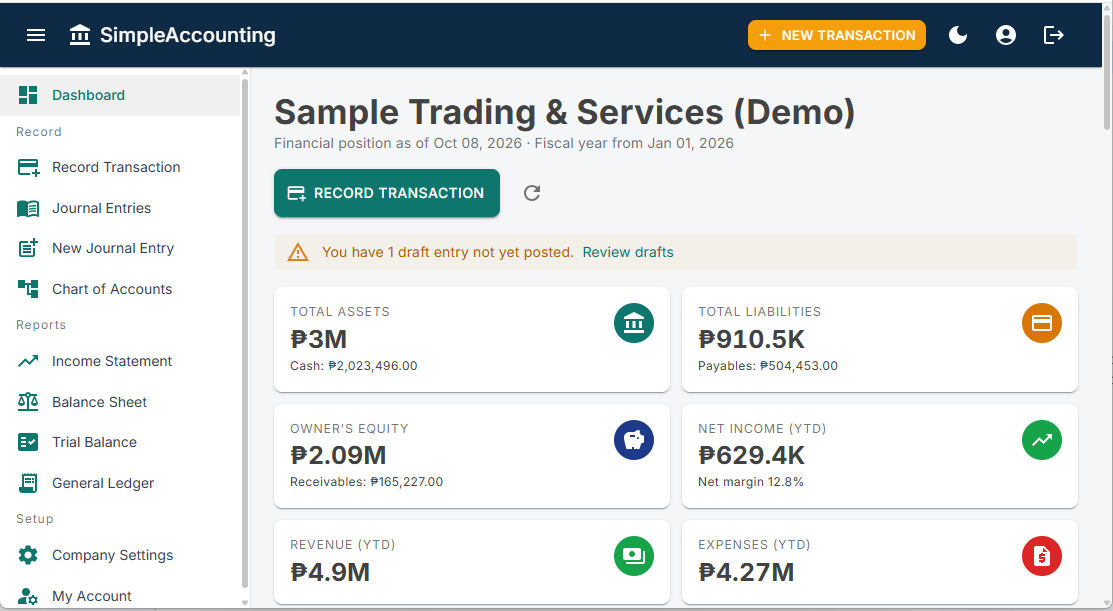Image resolution: width=1113 pixels, height=611 pixels.
Task: Click the Net margin 12.8% text
Action: pyautogui.click(x=750, y=482)
